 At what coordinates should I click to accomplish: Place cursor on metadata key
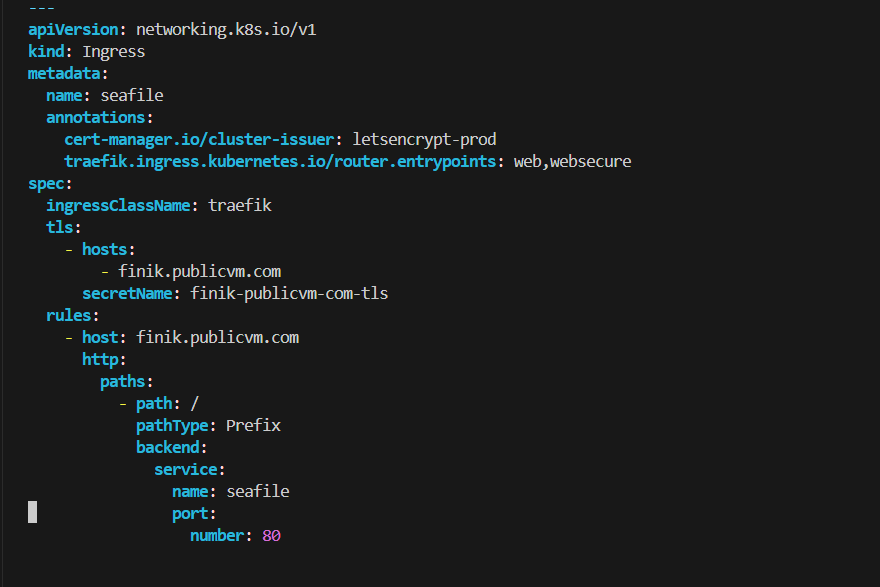[x=65, y=74]
